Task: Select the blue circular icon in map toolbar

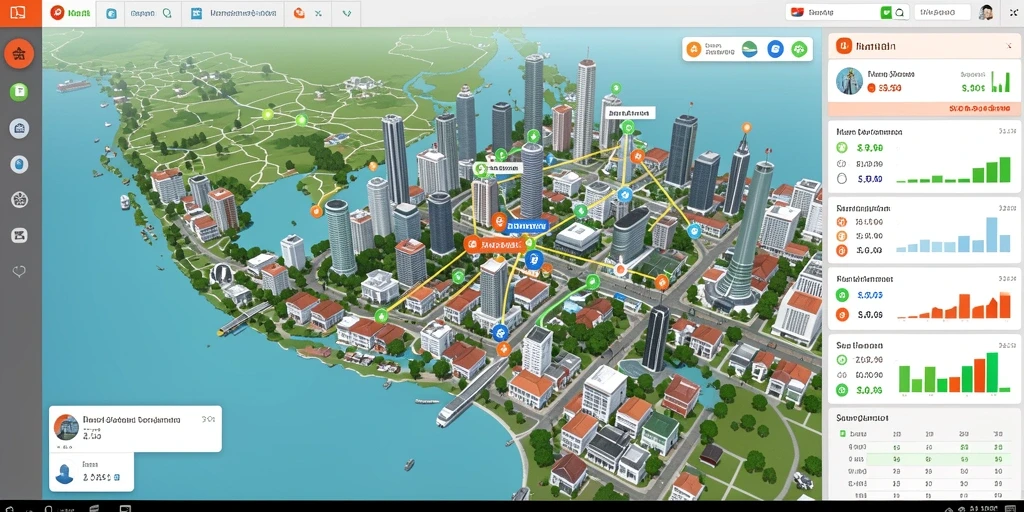Action: (x=775, y=49)
